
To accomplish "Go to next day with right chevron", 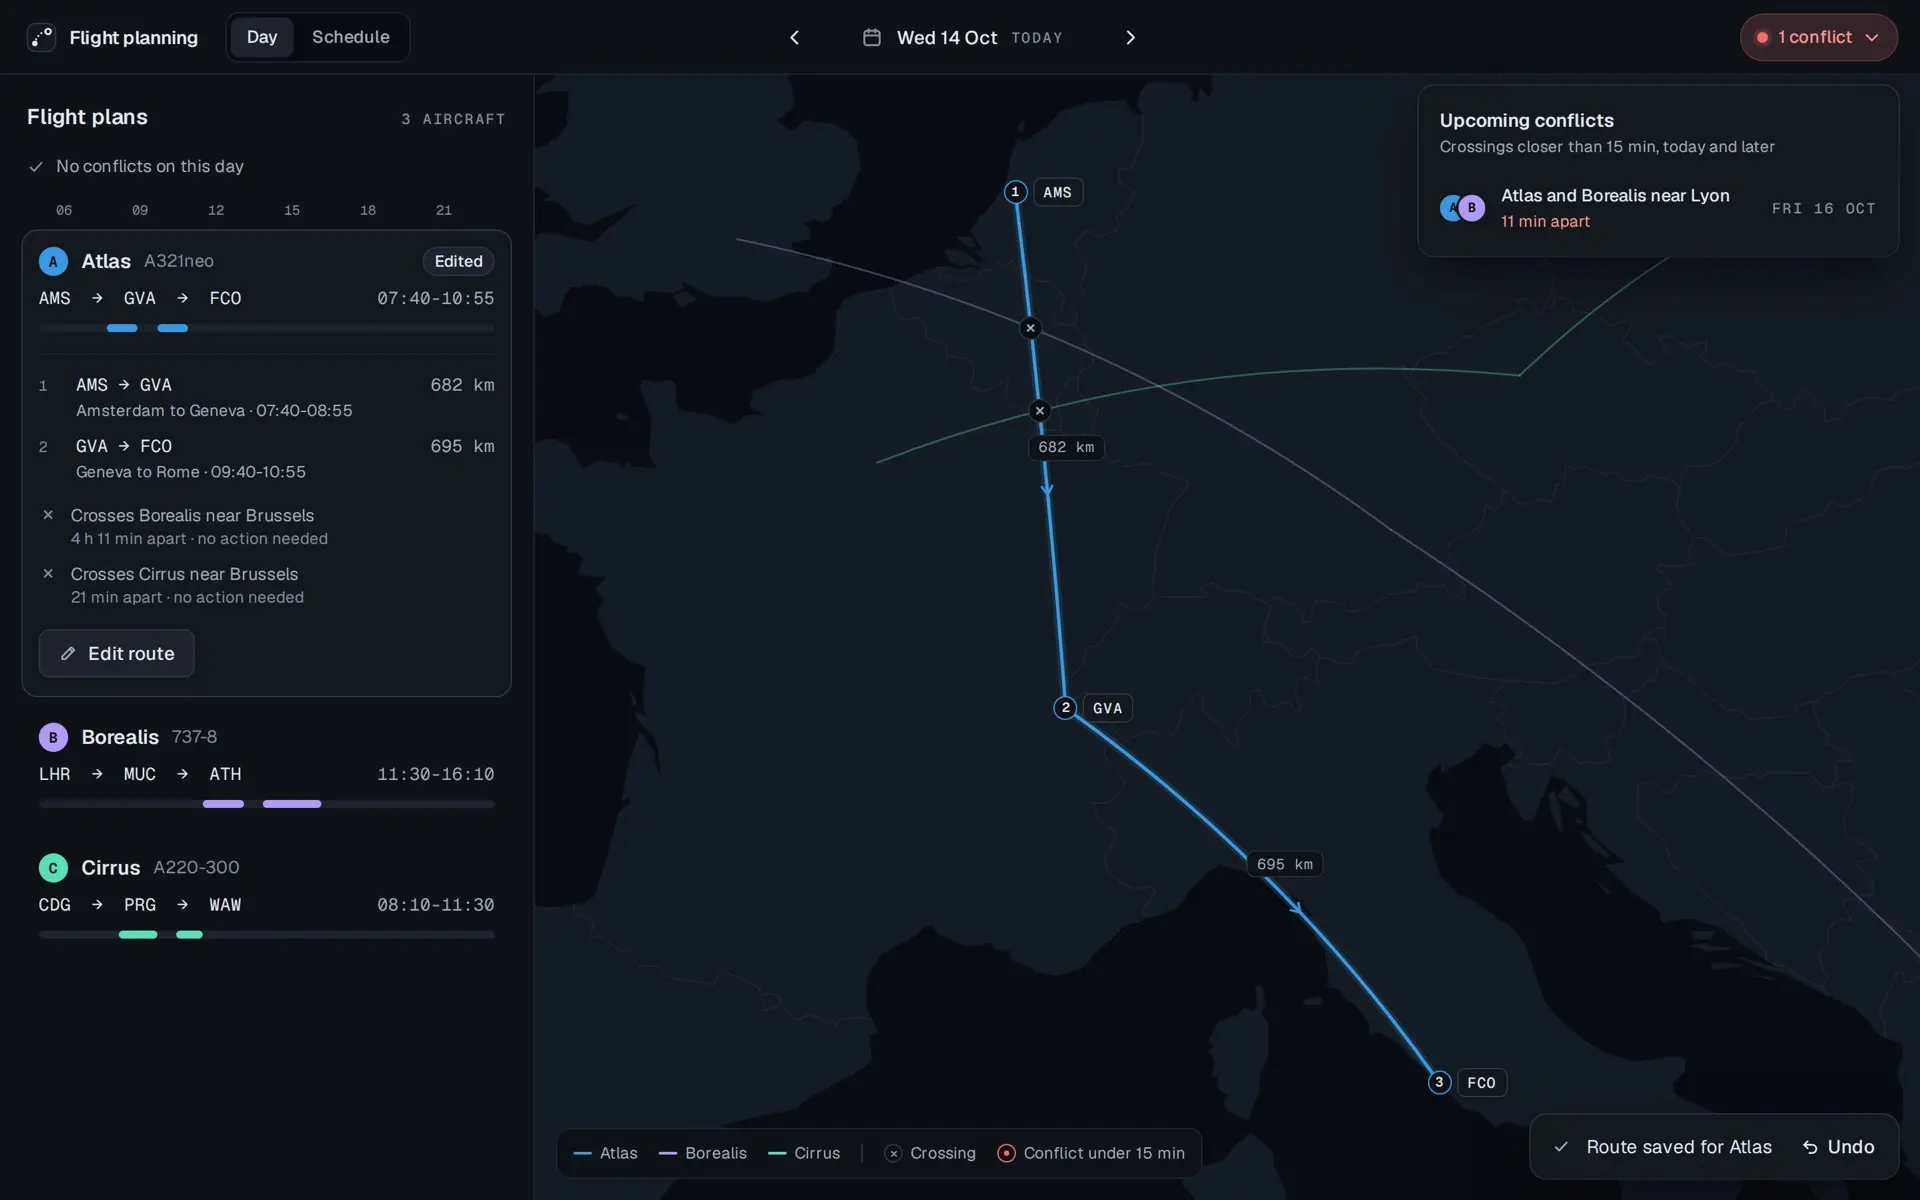I will click(x=1131, y=37).
